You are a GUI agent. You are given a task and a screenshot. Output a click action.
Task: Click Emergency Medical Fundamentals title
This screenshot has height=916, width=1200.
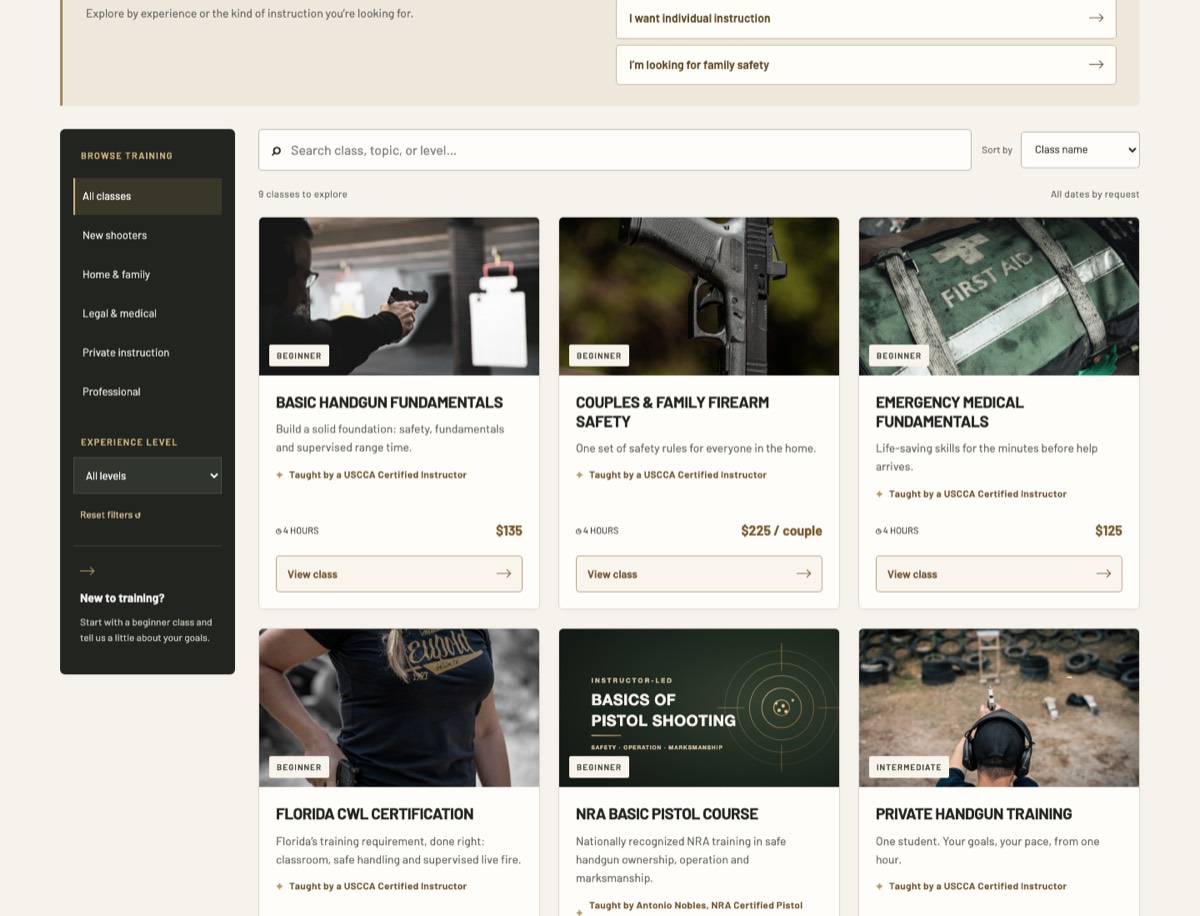click(950, 412)
